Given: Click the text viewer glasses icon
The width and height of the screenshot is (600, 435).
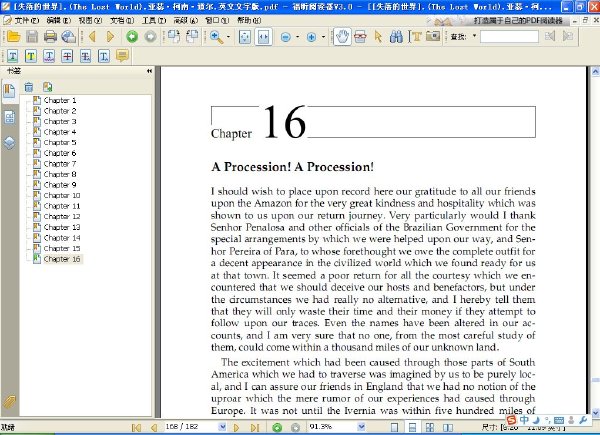Looking at the screenshot, I should 360,37.
